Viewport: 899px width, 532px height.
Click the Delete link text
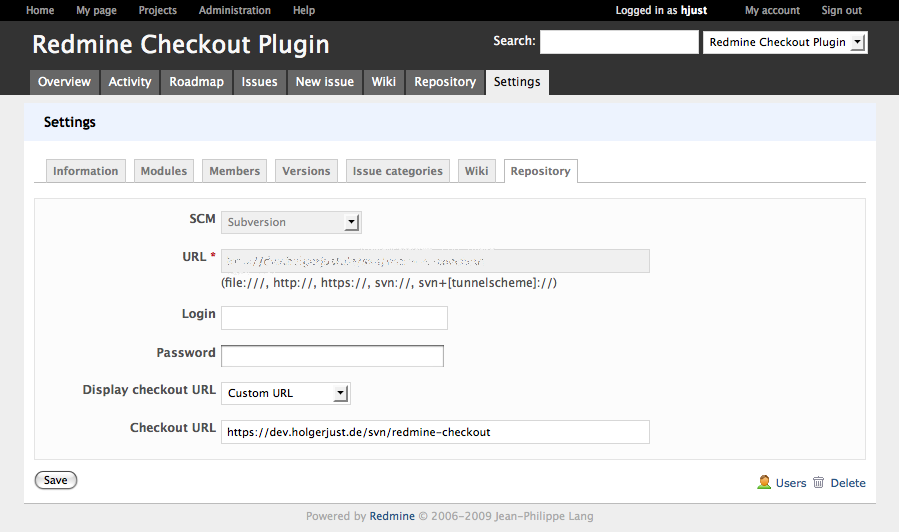[848, 483]
